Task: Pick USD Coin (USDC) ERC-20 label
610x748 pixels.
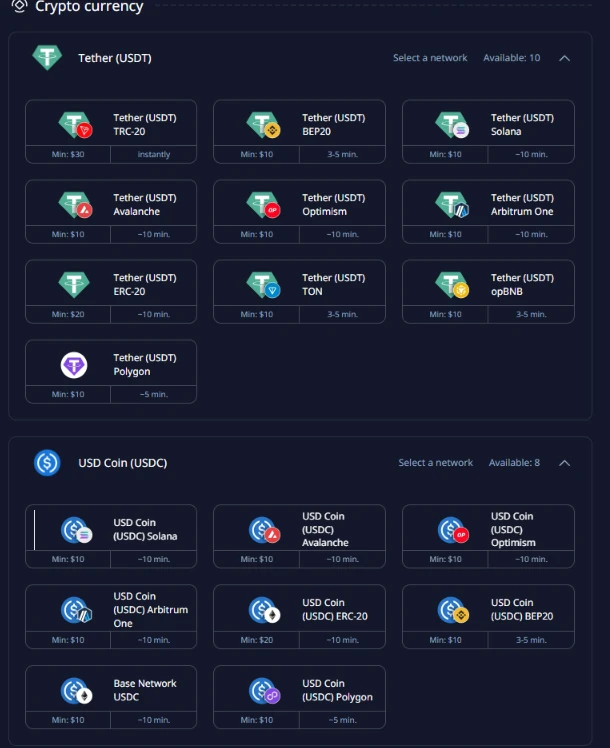Action: tap(335, 610)
